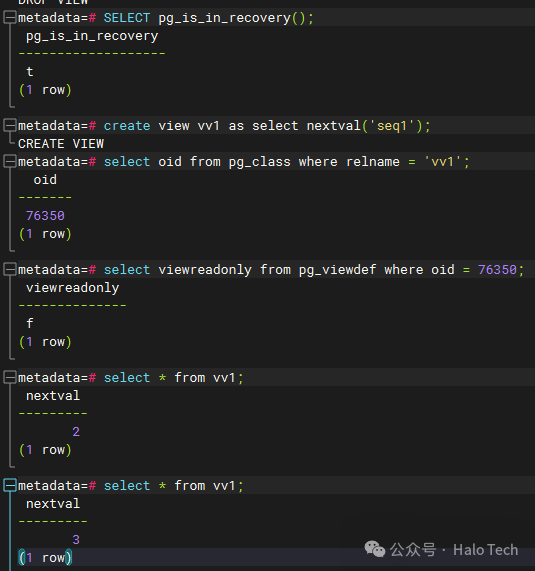The width and height of the screenshot is (535, 571).
Task: Collapse the pg_class oid query block
Action: pyautogui.click(x=10, y=161)
